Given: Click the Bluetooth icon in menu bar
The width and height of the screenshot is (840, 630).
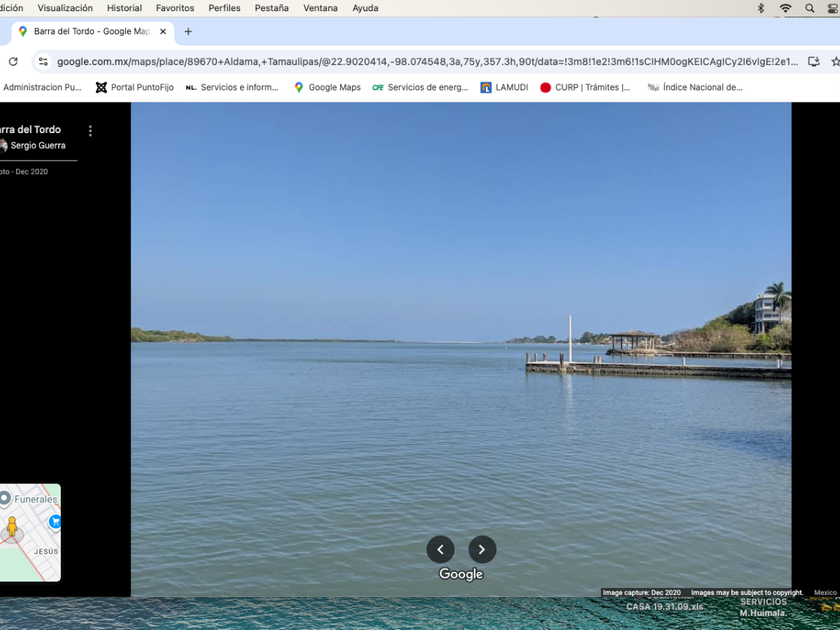Looking at the screenshot, I should click(760, 8).
